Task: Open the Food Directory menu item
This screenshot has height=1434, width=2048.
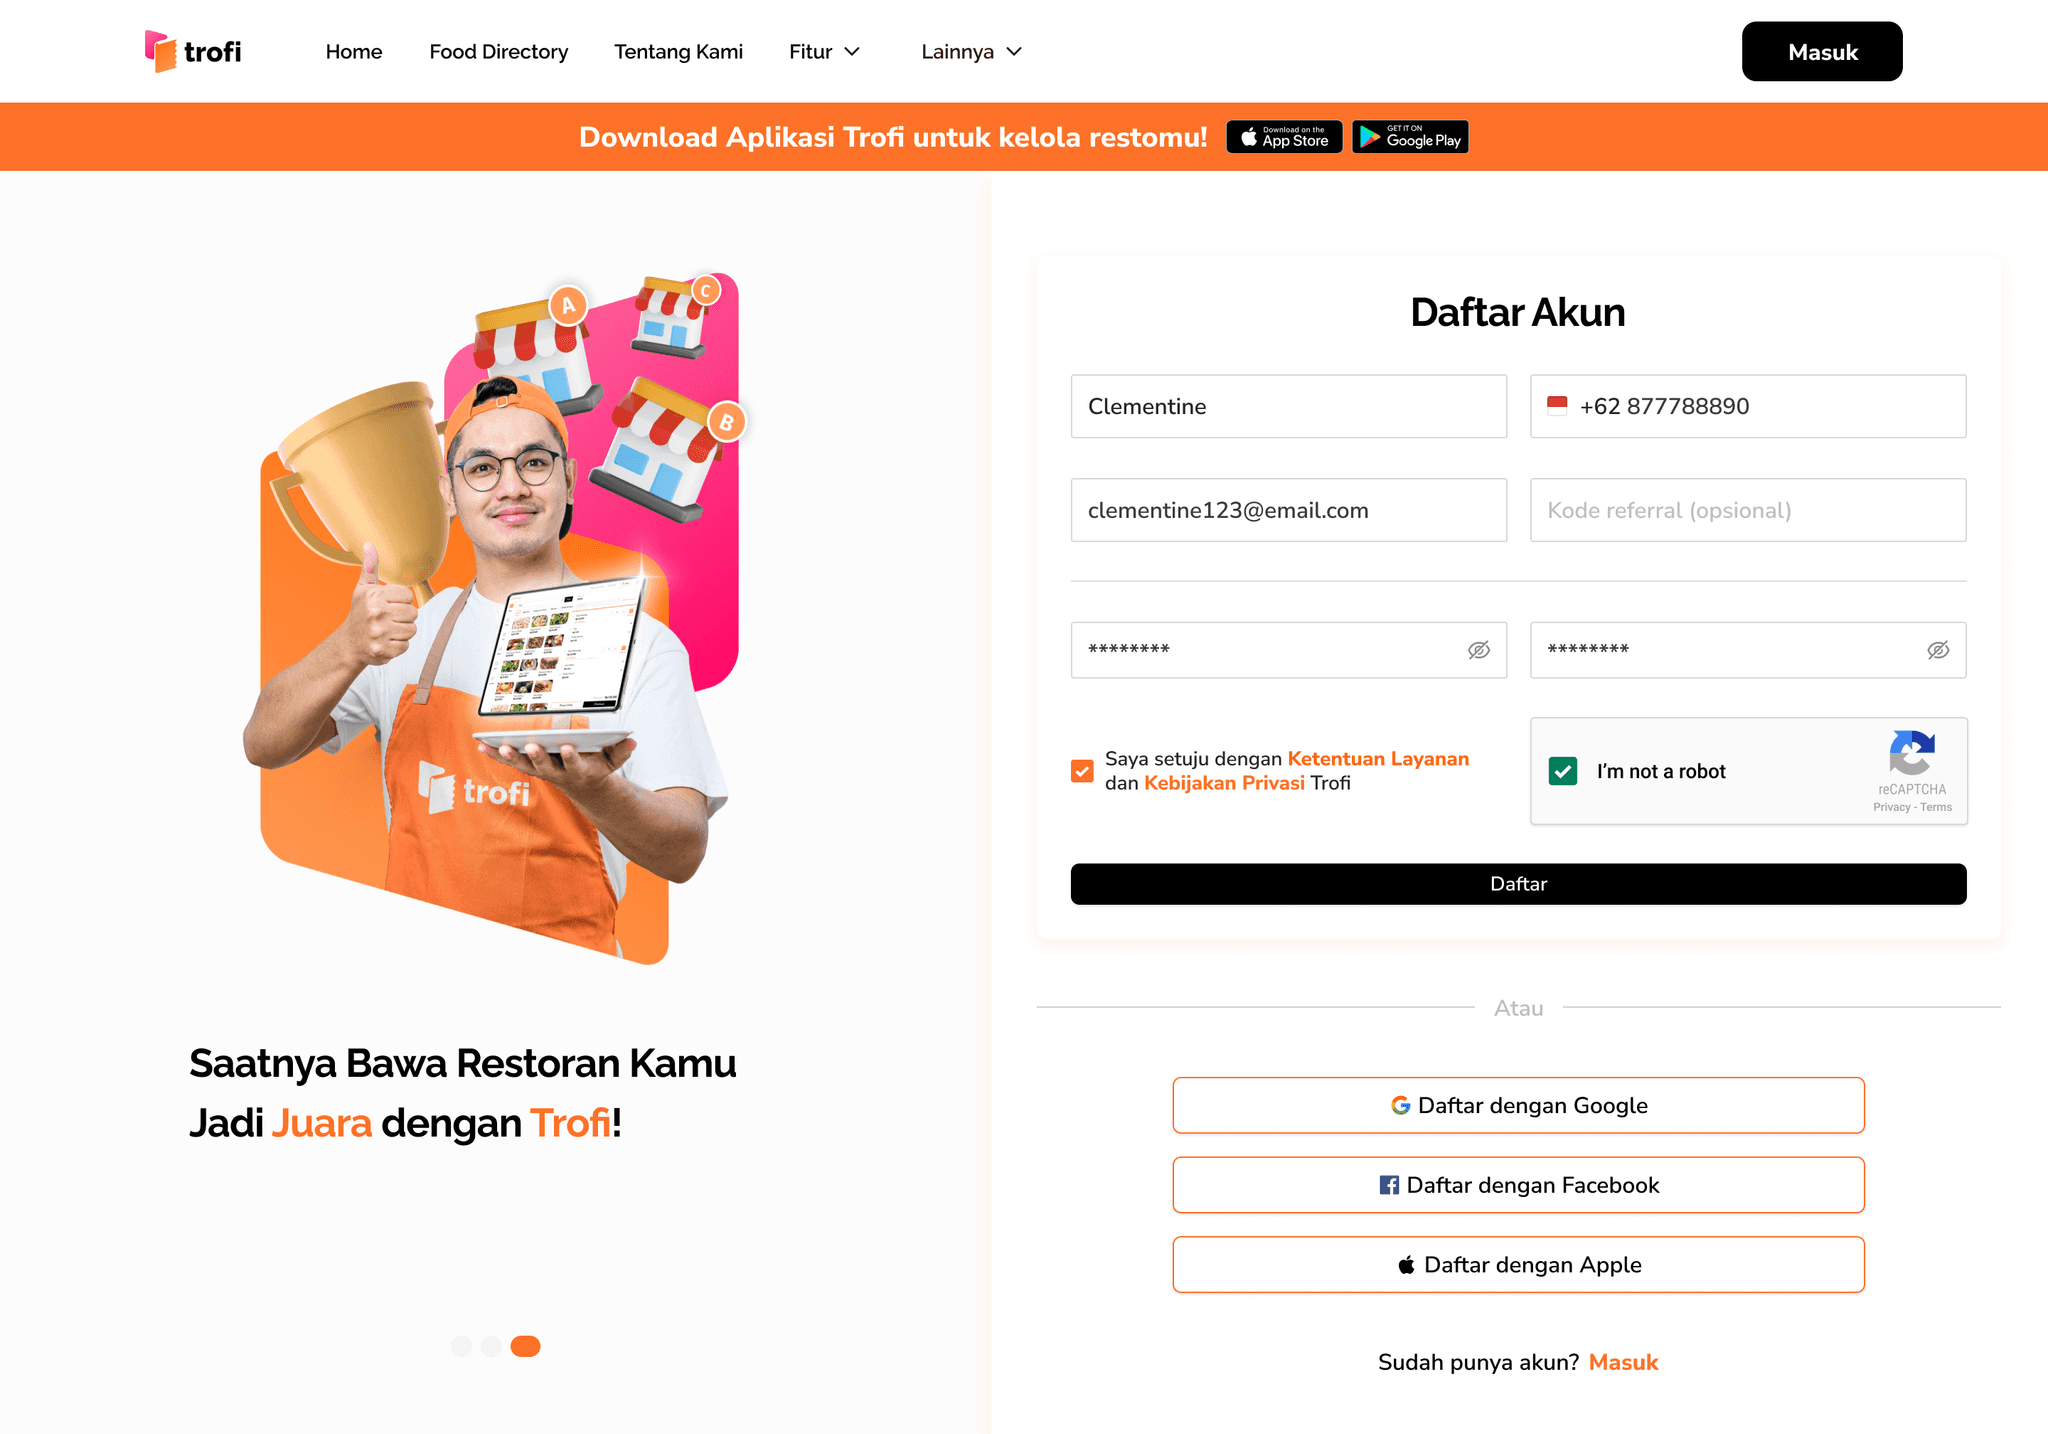Action: click(498, 52)
